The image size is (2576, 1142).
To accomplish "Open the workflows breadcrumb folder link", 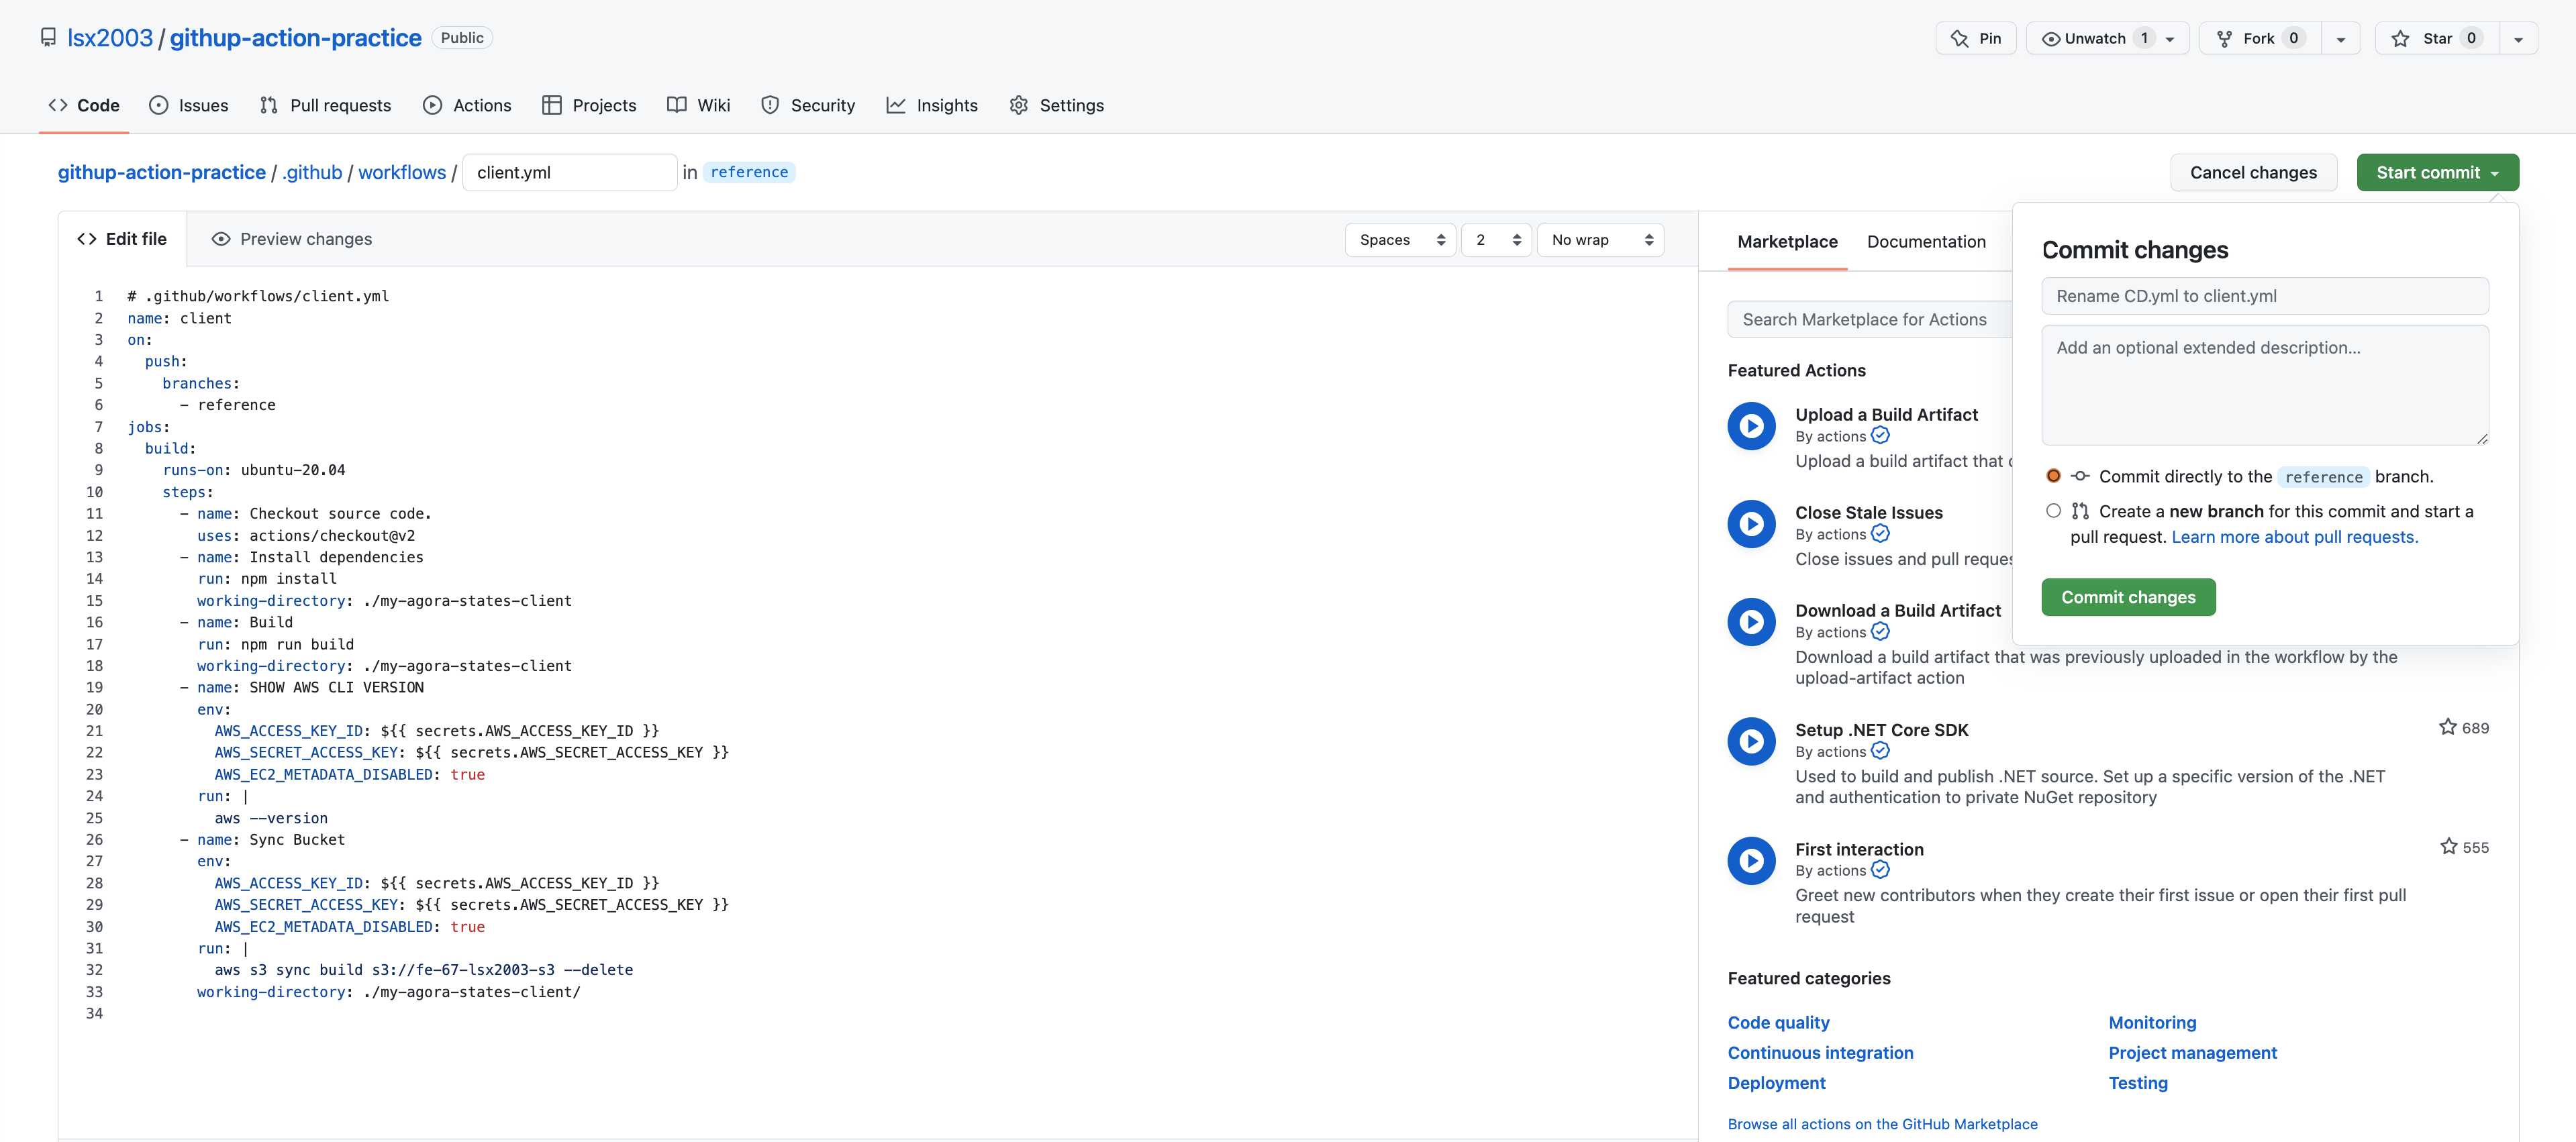I will (x=402, y=172).
